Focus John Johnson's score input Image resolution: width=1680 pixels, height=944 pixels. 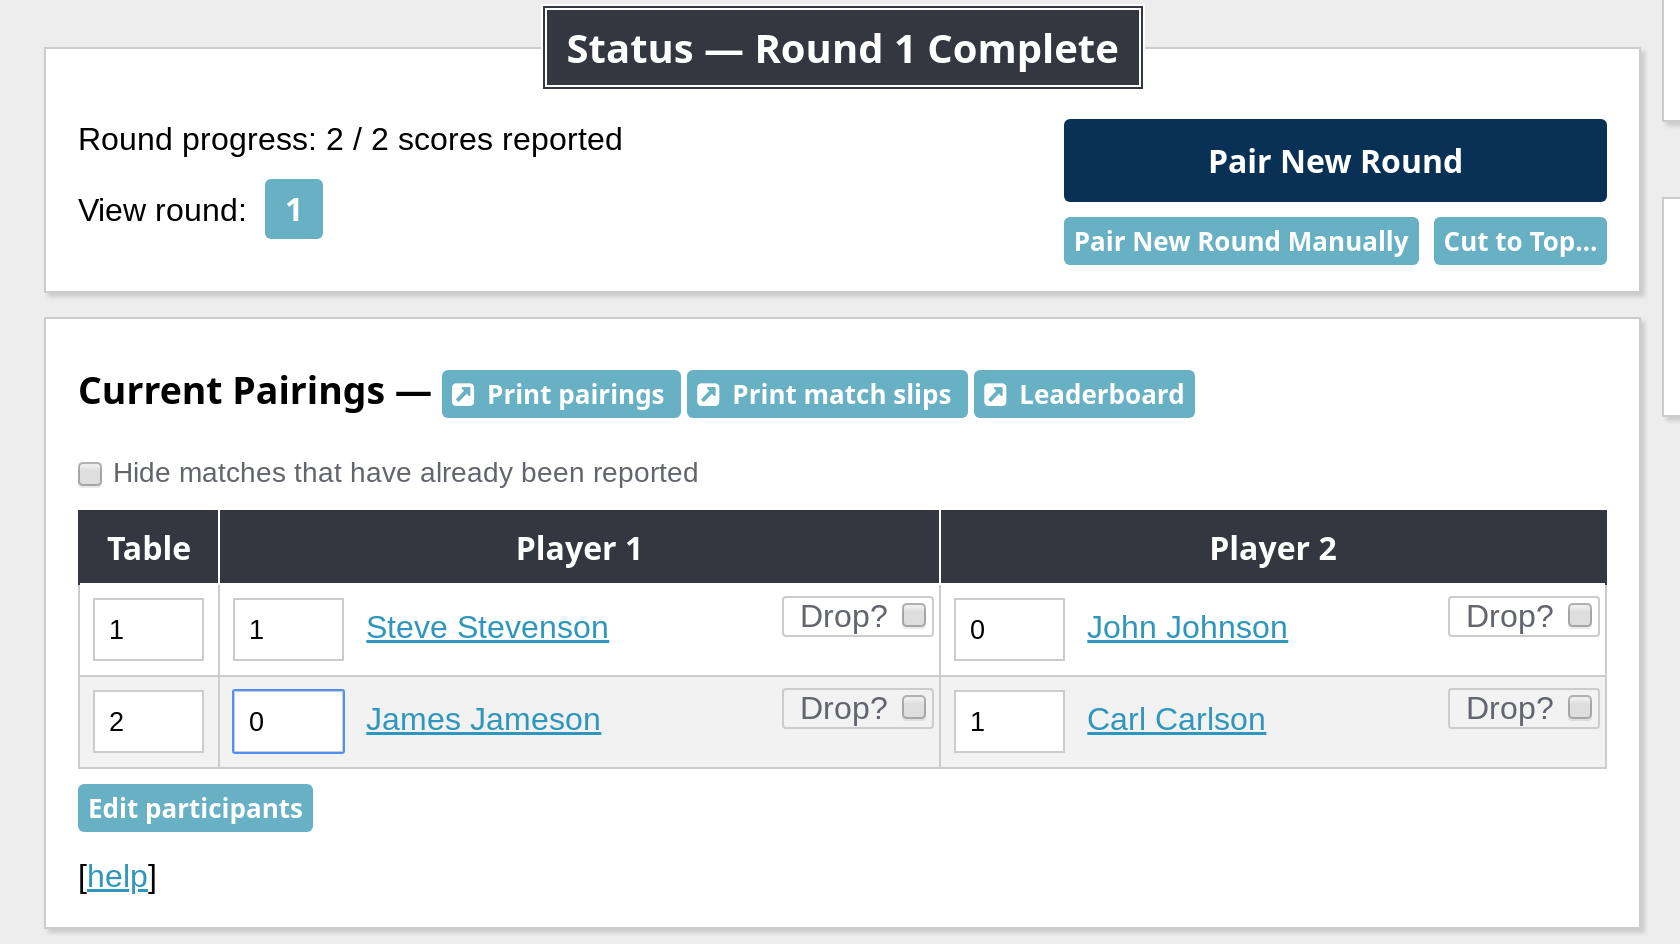1009,629
